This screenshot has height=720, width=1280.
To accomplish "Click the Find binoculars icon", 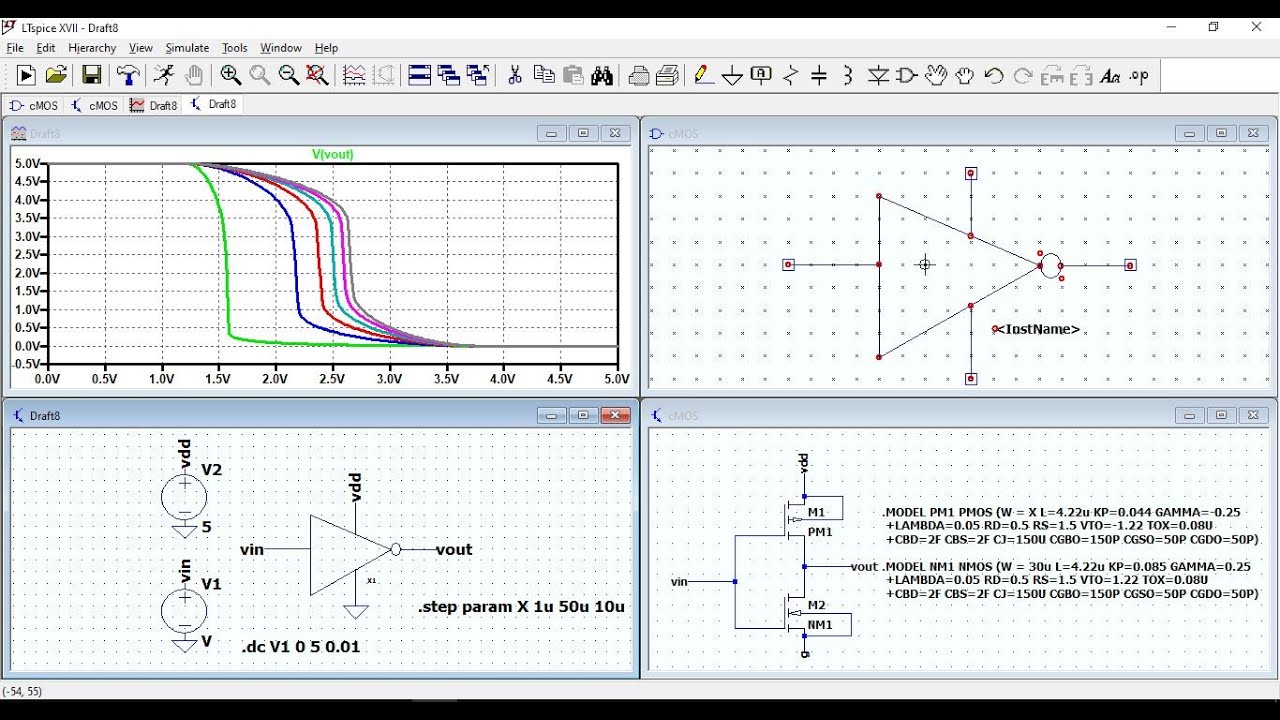I will click(x=602, y=75).
